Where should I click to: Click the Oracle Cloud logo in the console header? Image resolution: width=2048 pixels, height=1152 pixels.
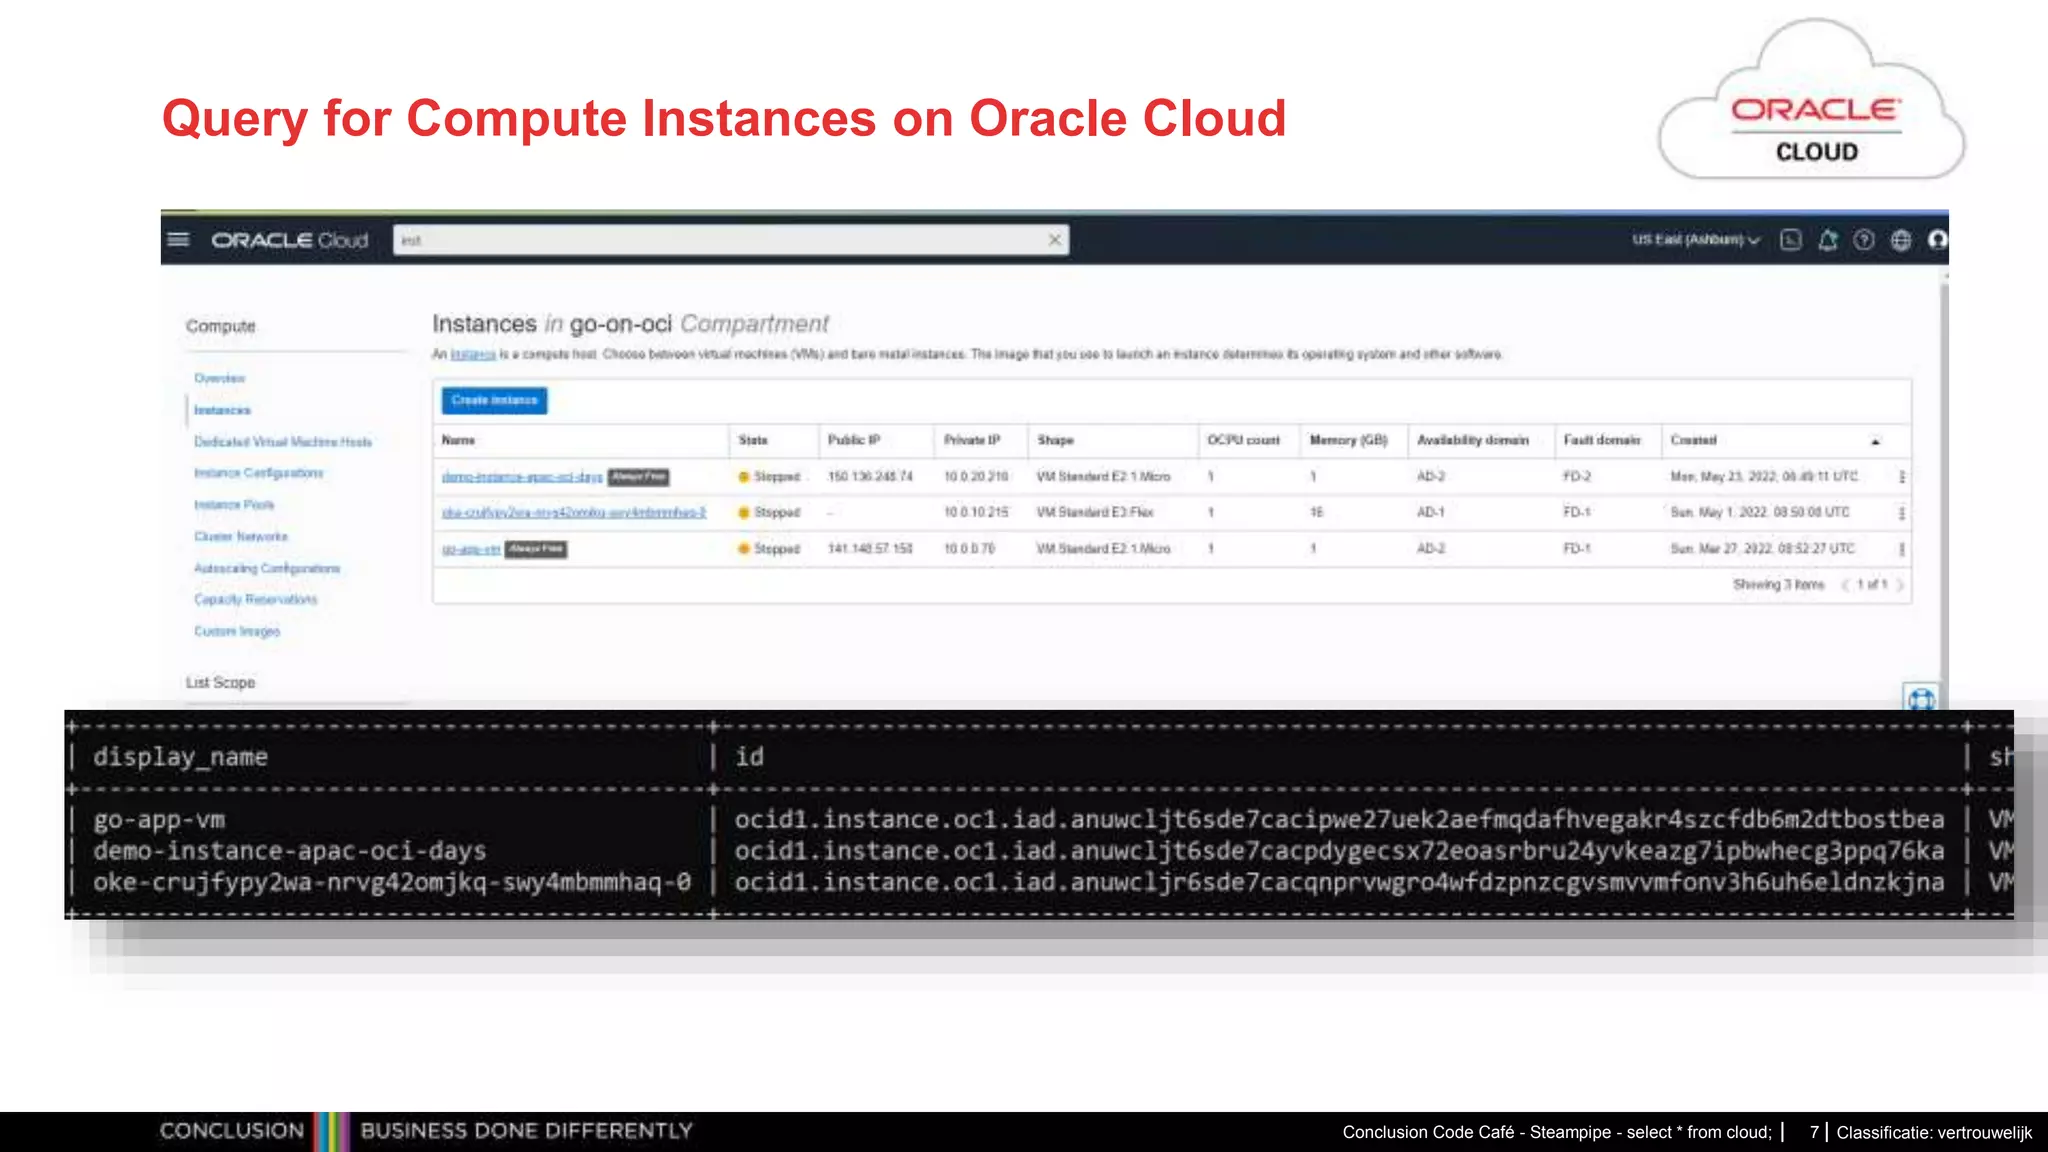[289, 240]
